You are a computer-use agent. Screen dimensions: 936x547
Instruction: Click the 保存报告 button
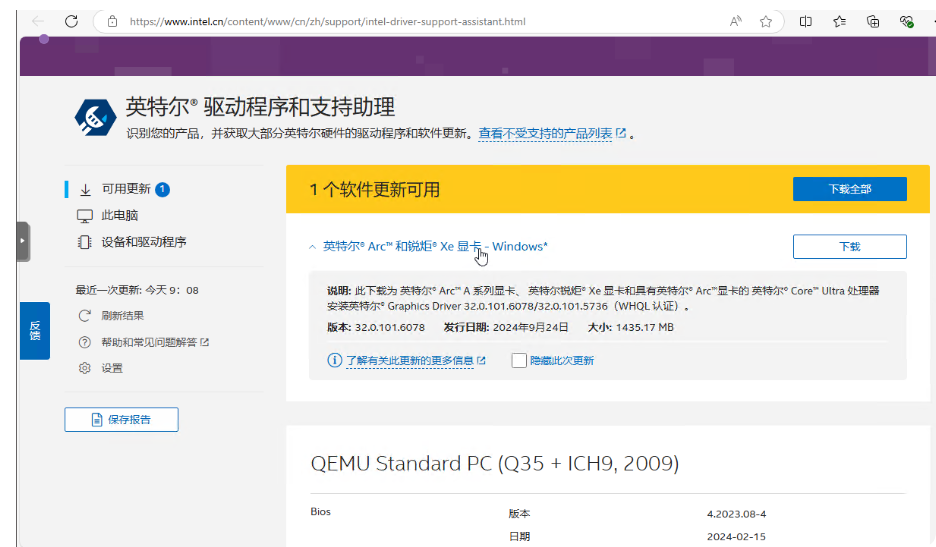point(121,419)
